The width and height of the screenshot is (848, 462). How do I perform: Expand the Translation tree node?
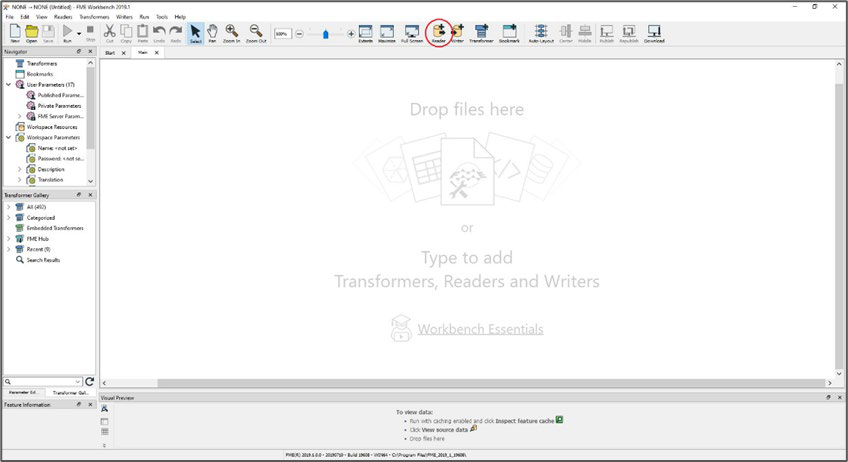pyautogui.click(x=19, y=180)
